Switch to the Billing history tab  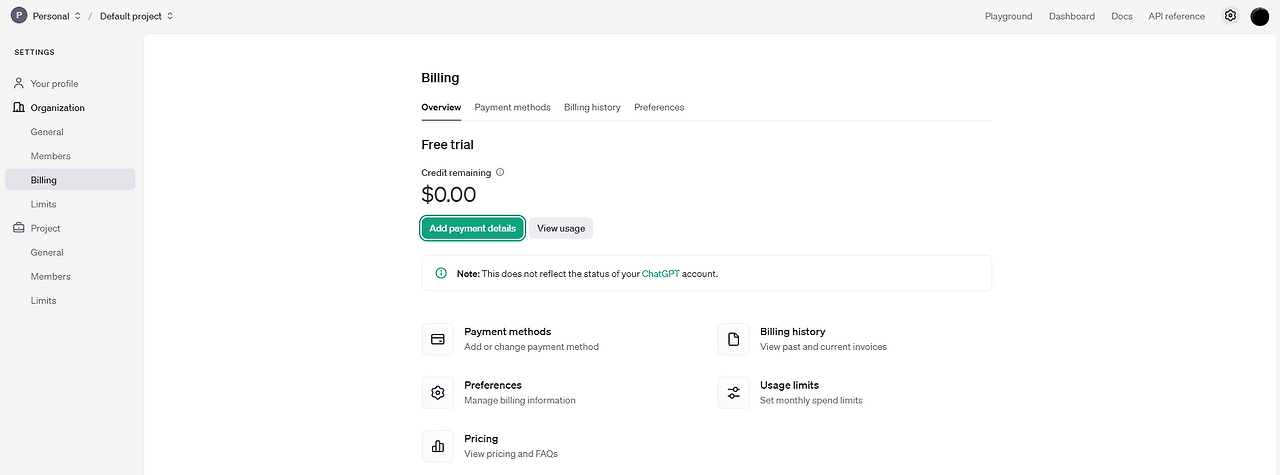[592, 107]
